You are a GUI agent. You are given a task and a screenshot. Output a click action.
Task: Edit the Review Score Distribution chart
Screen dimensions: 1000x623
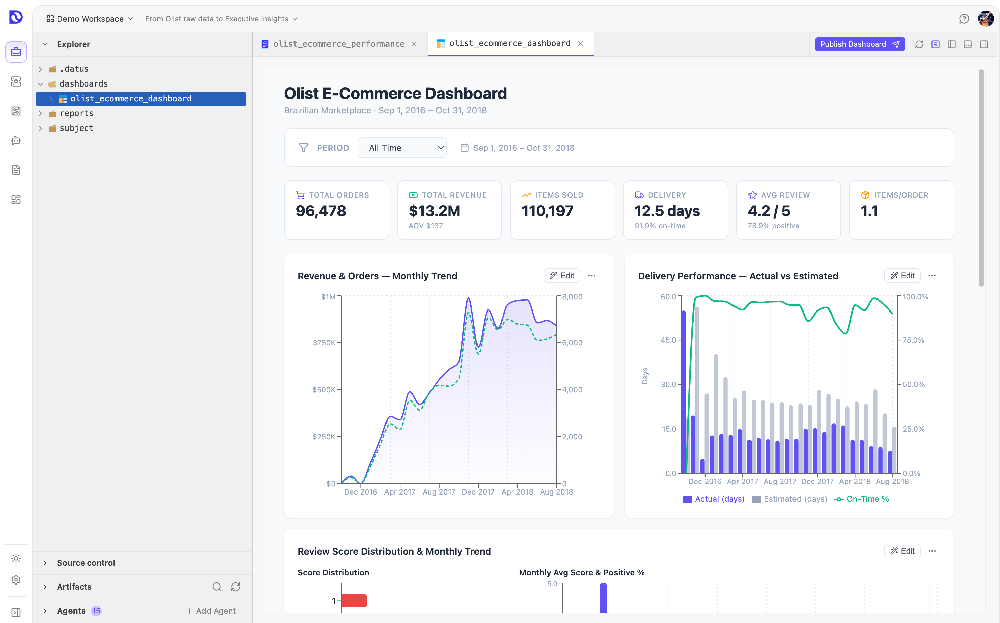pos(902,551)
